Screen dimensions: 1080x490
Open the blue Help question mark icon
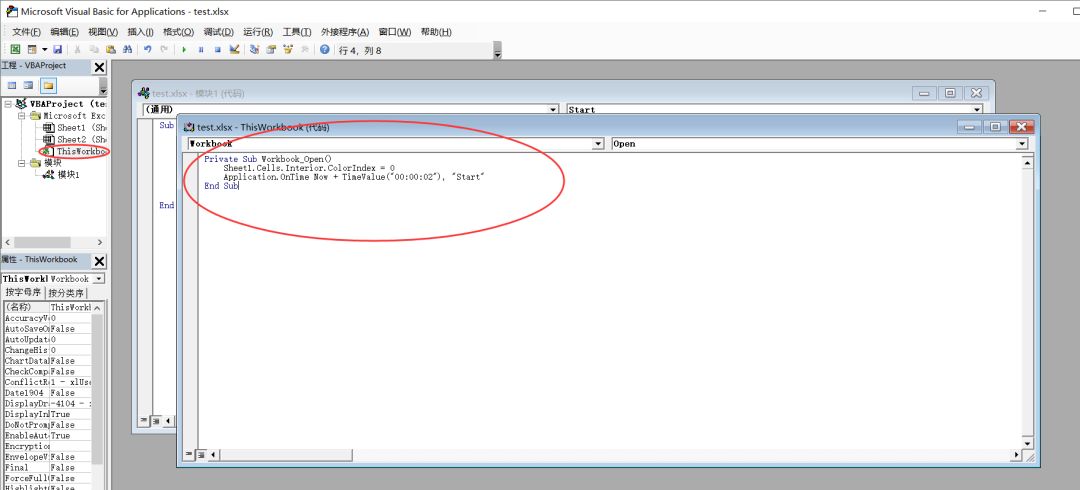point(324,49)
